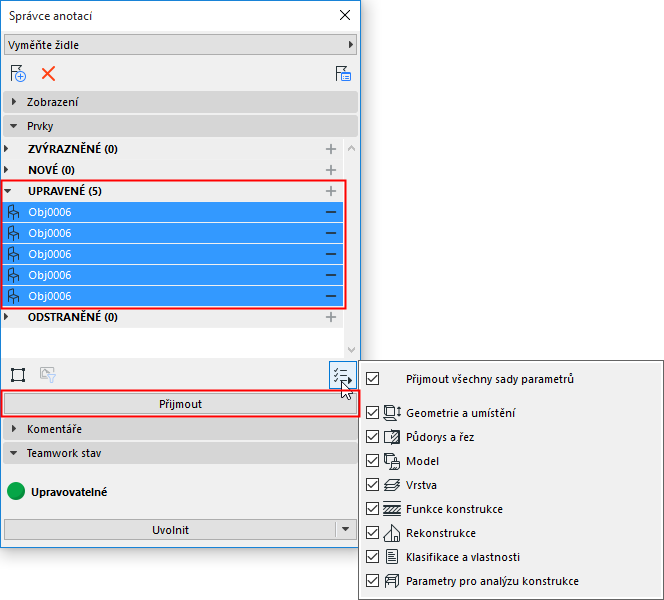
Task: Close the Správce anotací panel
Action: tap(345, 15)
